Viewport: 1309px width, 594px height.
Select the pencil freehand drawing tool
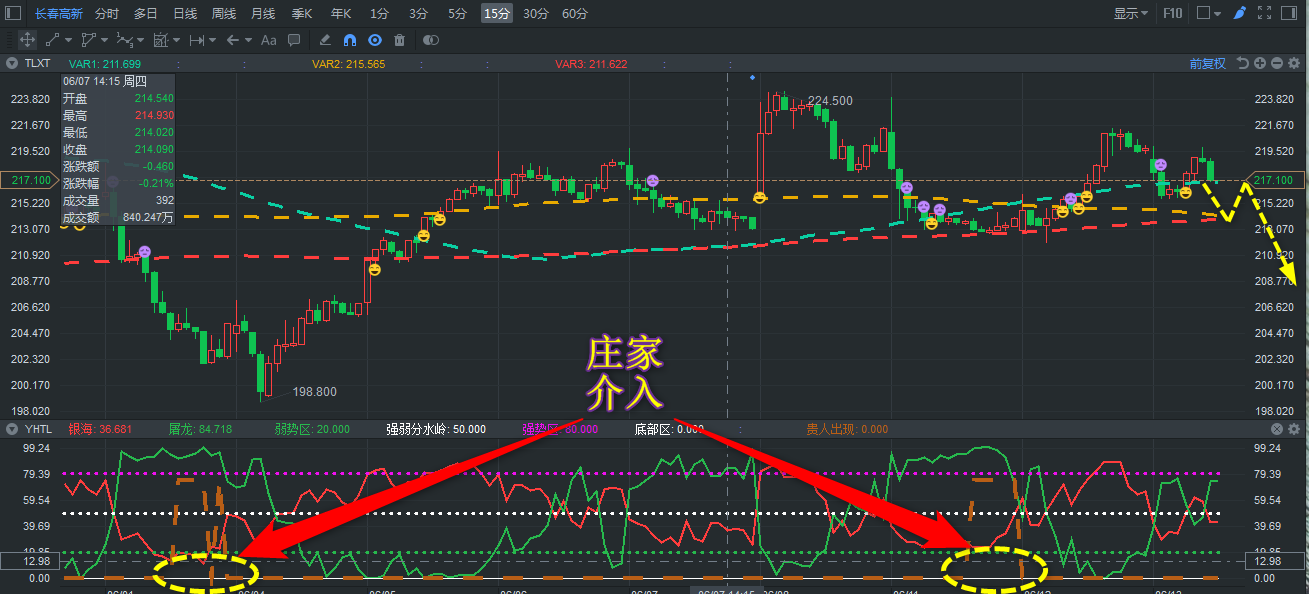[323, 40]
